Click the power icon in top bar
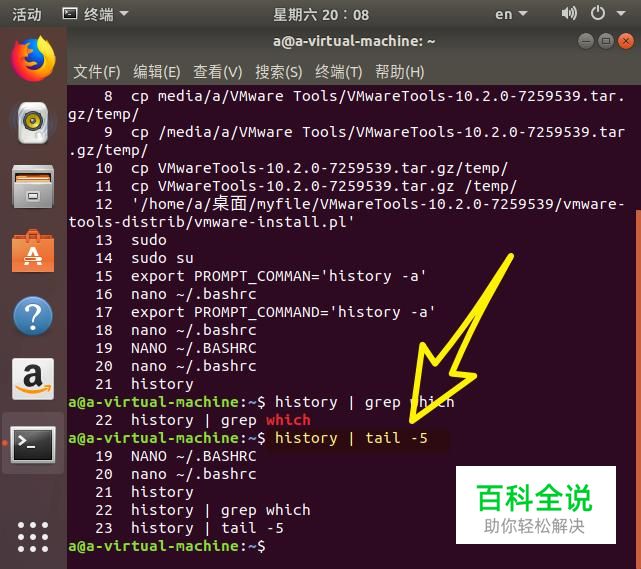Viewport: 641px width, 569px height. 598,13
